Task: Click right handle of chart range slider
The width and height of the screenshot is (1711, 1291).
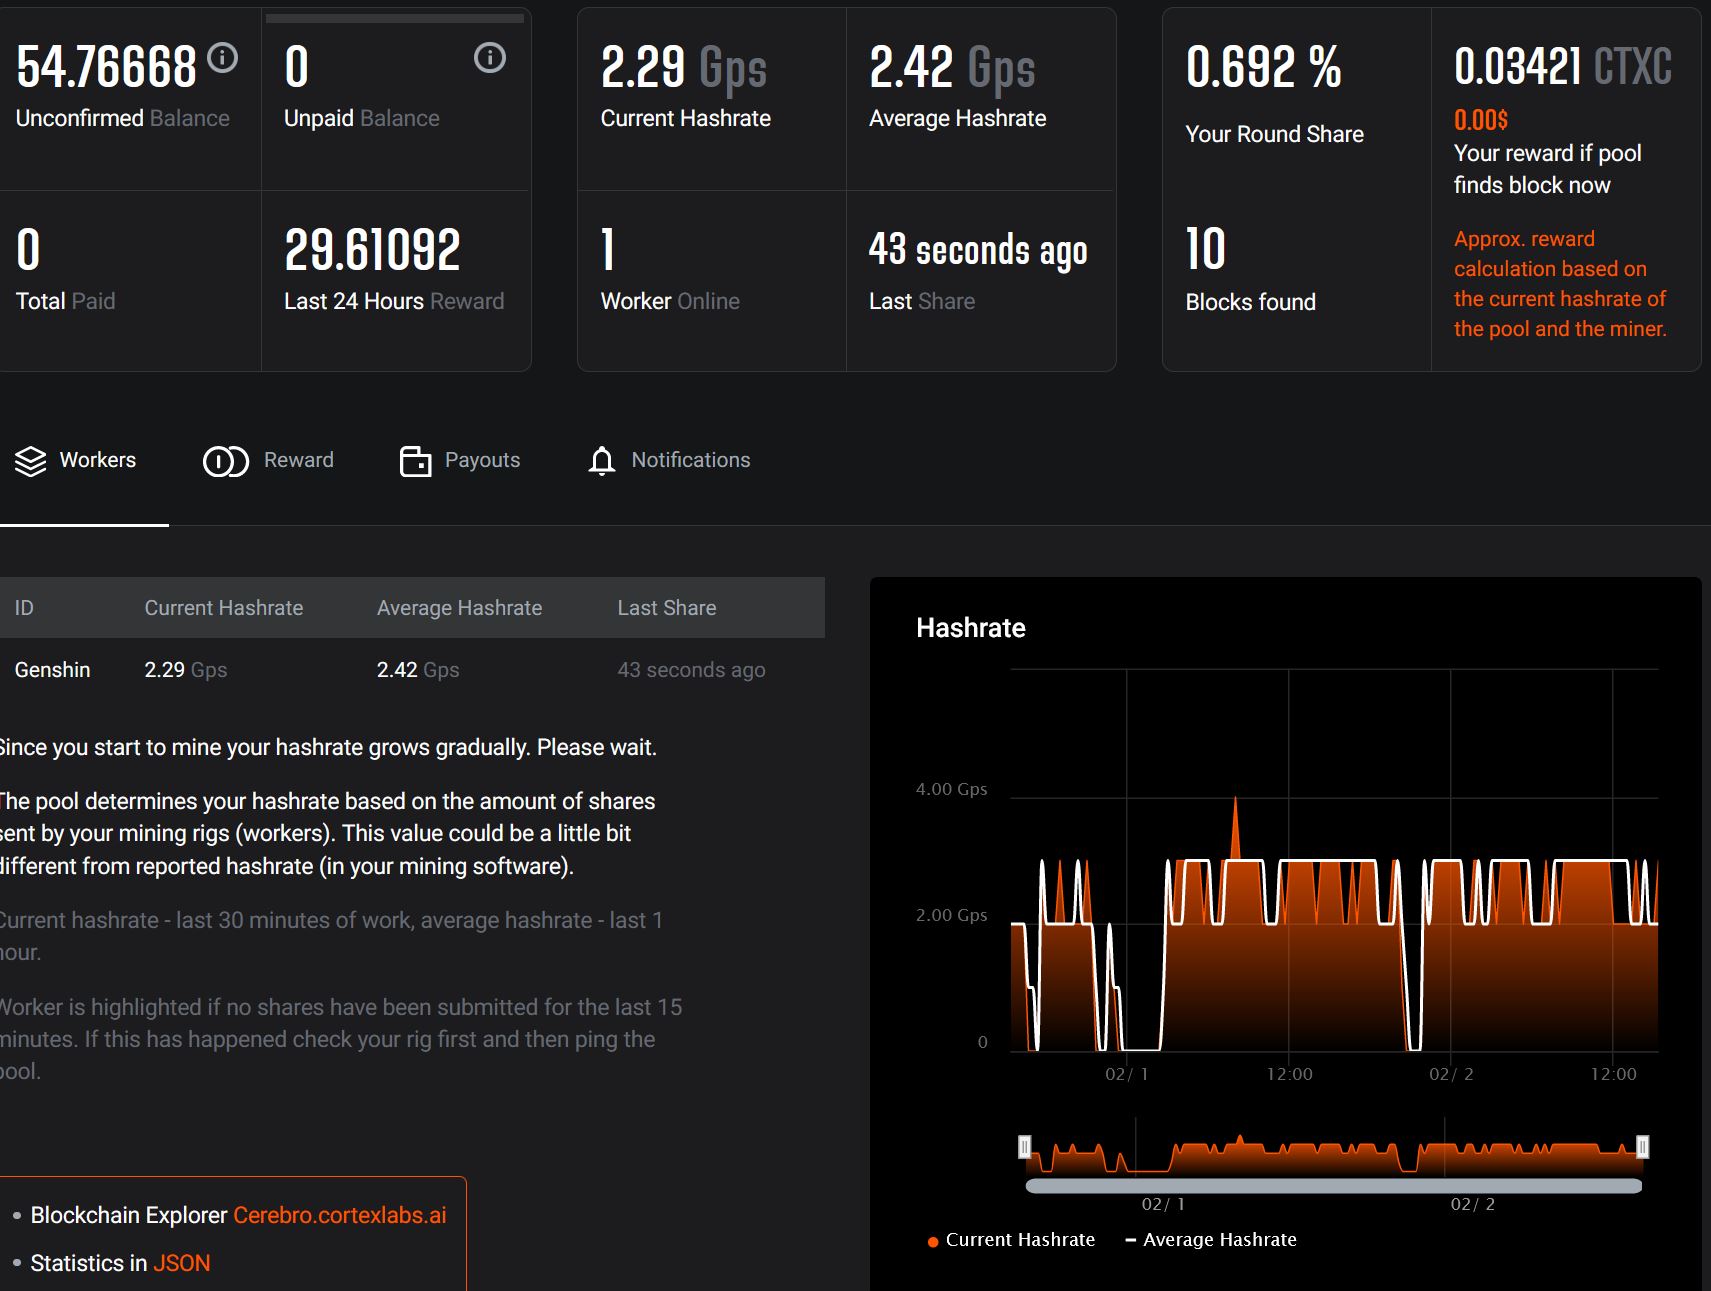Action: tap(1642, 1147)
